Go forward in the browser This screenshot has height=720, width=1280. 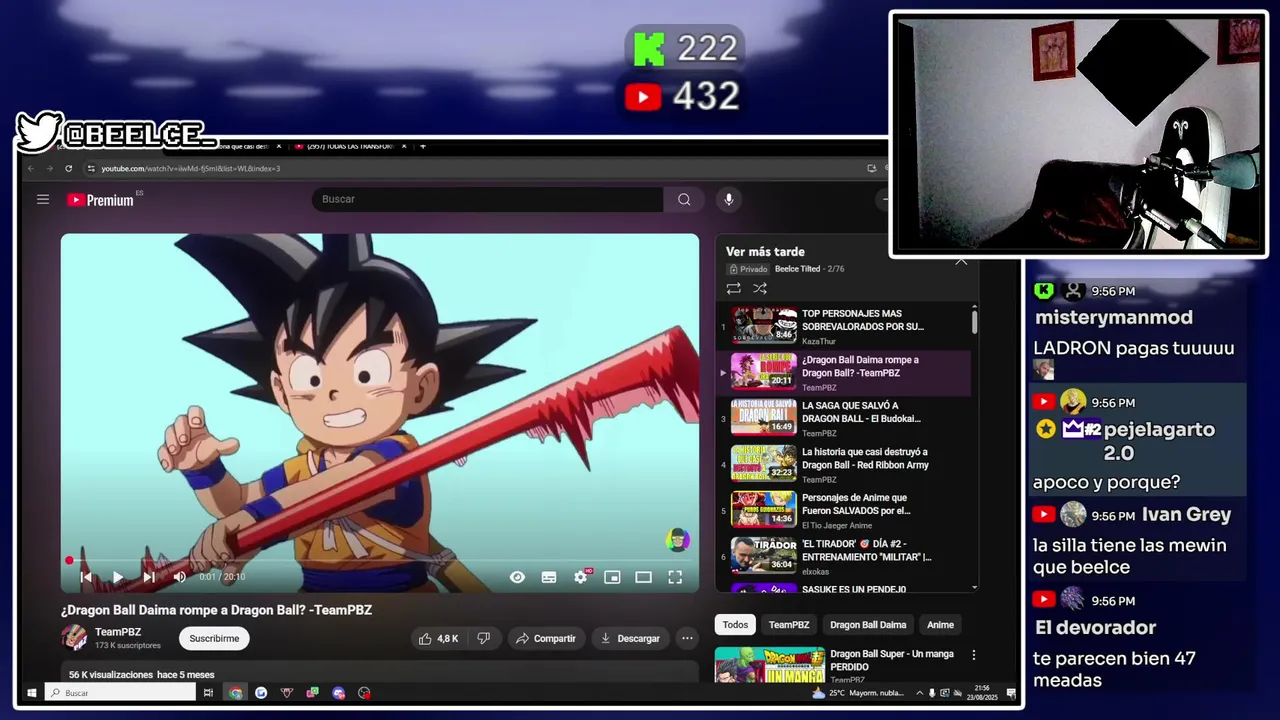pos(49,169)
